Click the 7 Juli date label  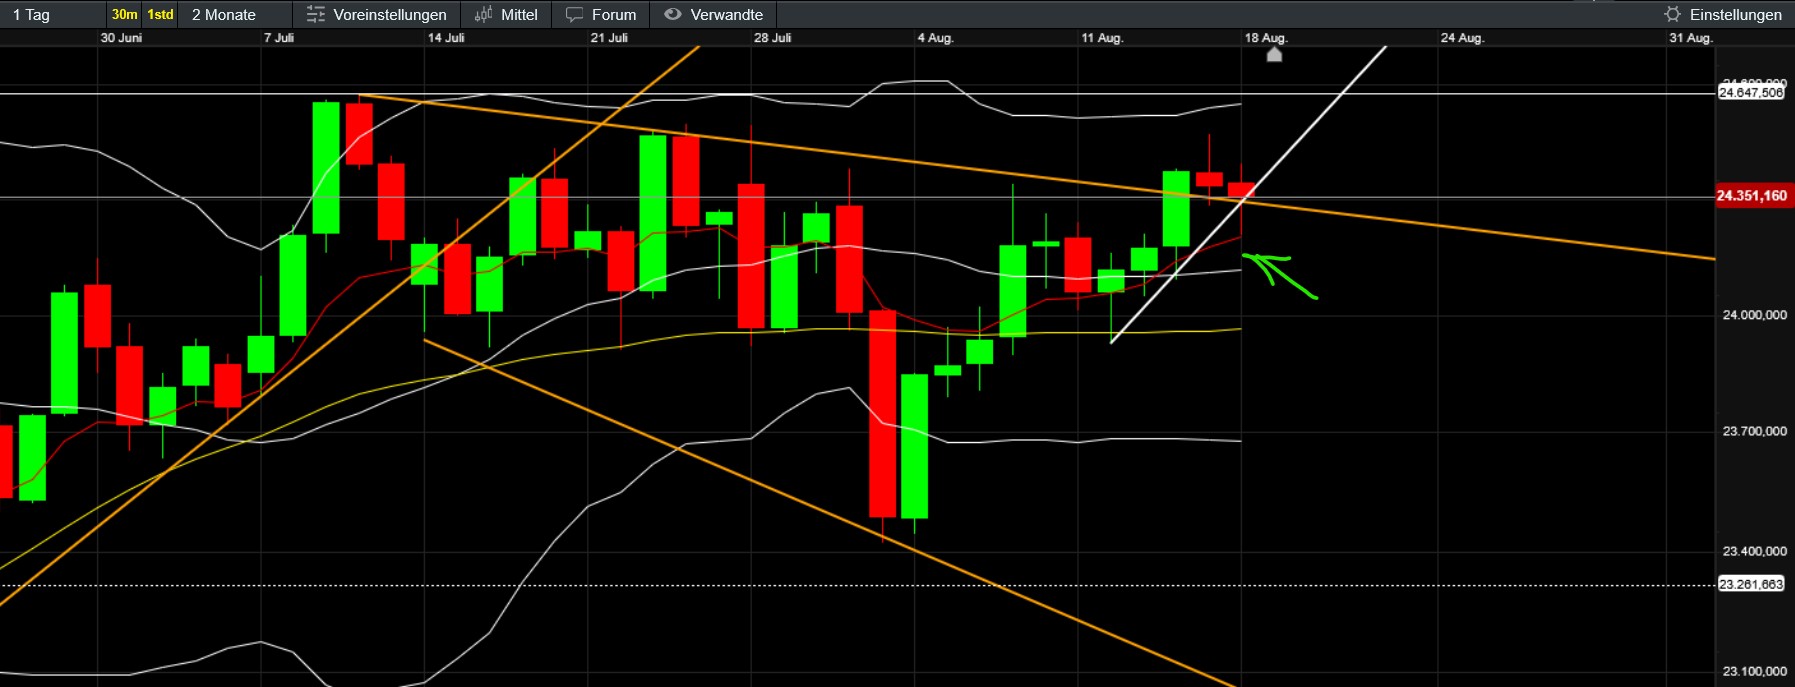[x=279, y=38]
